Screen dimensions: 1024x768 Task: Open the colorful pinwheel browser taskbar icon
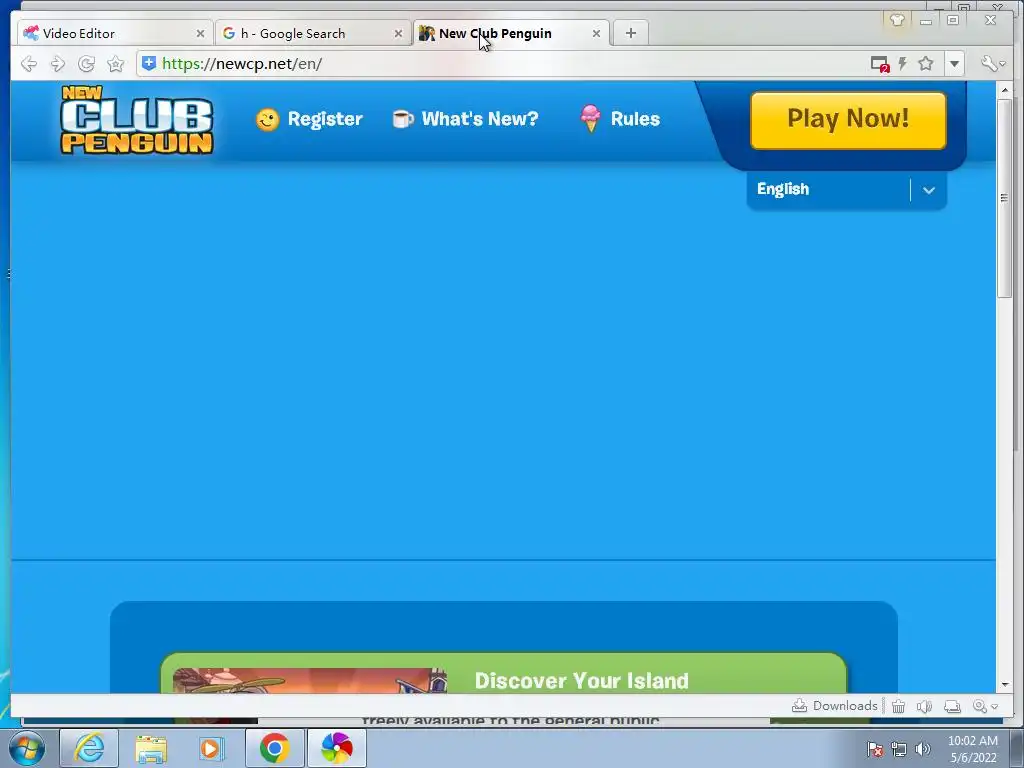coord(336,748)
